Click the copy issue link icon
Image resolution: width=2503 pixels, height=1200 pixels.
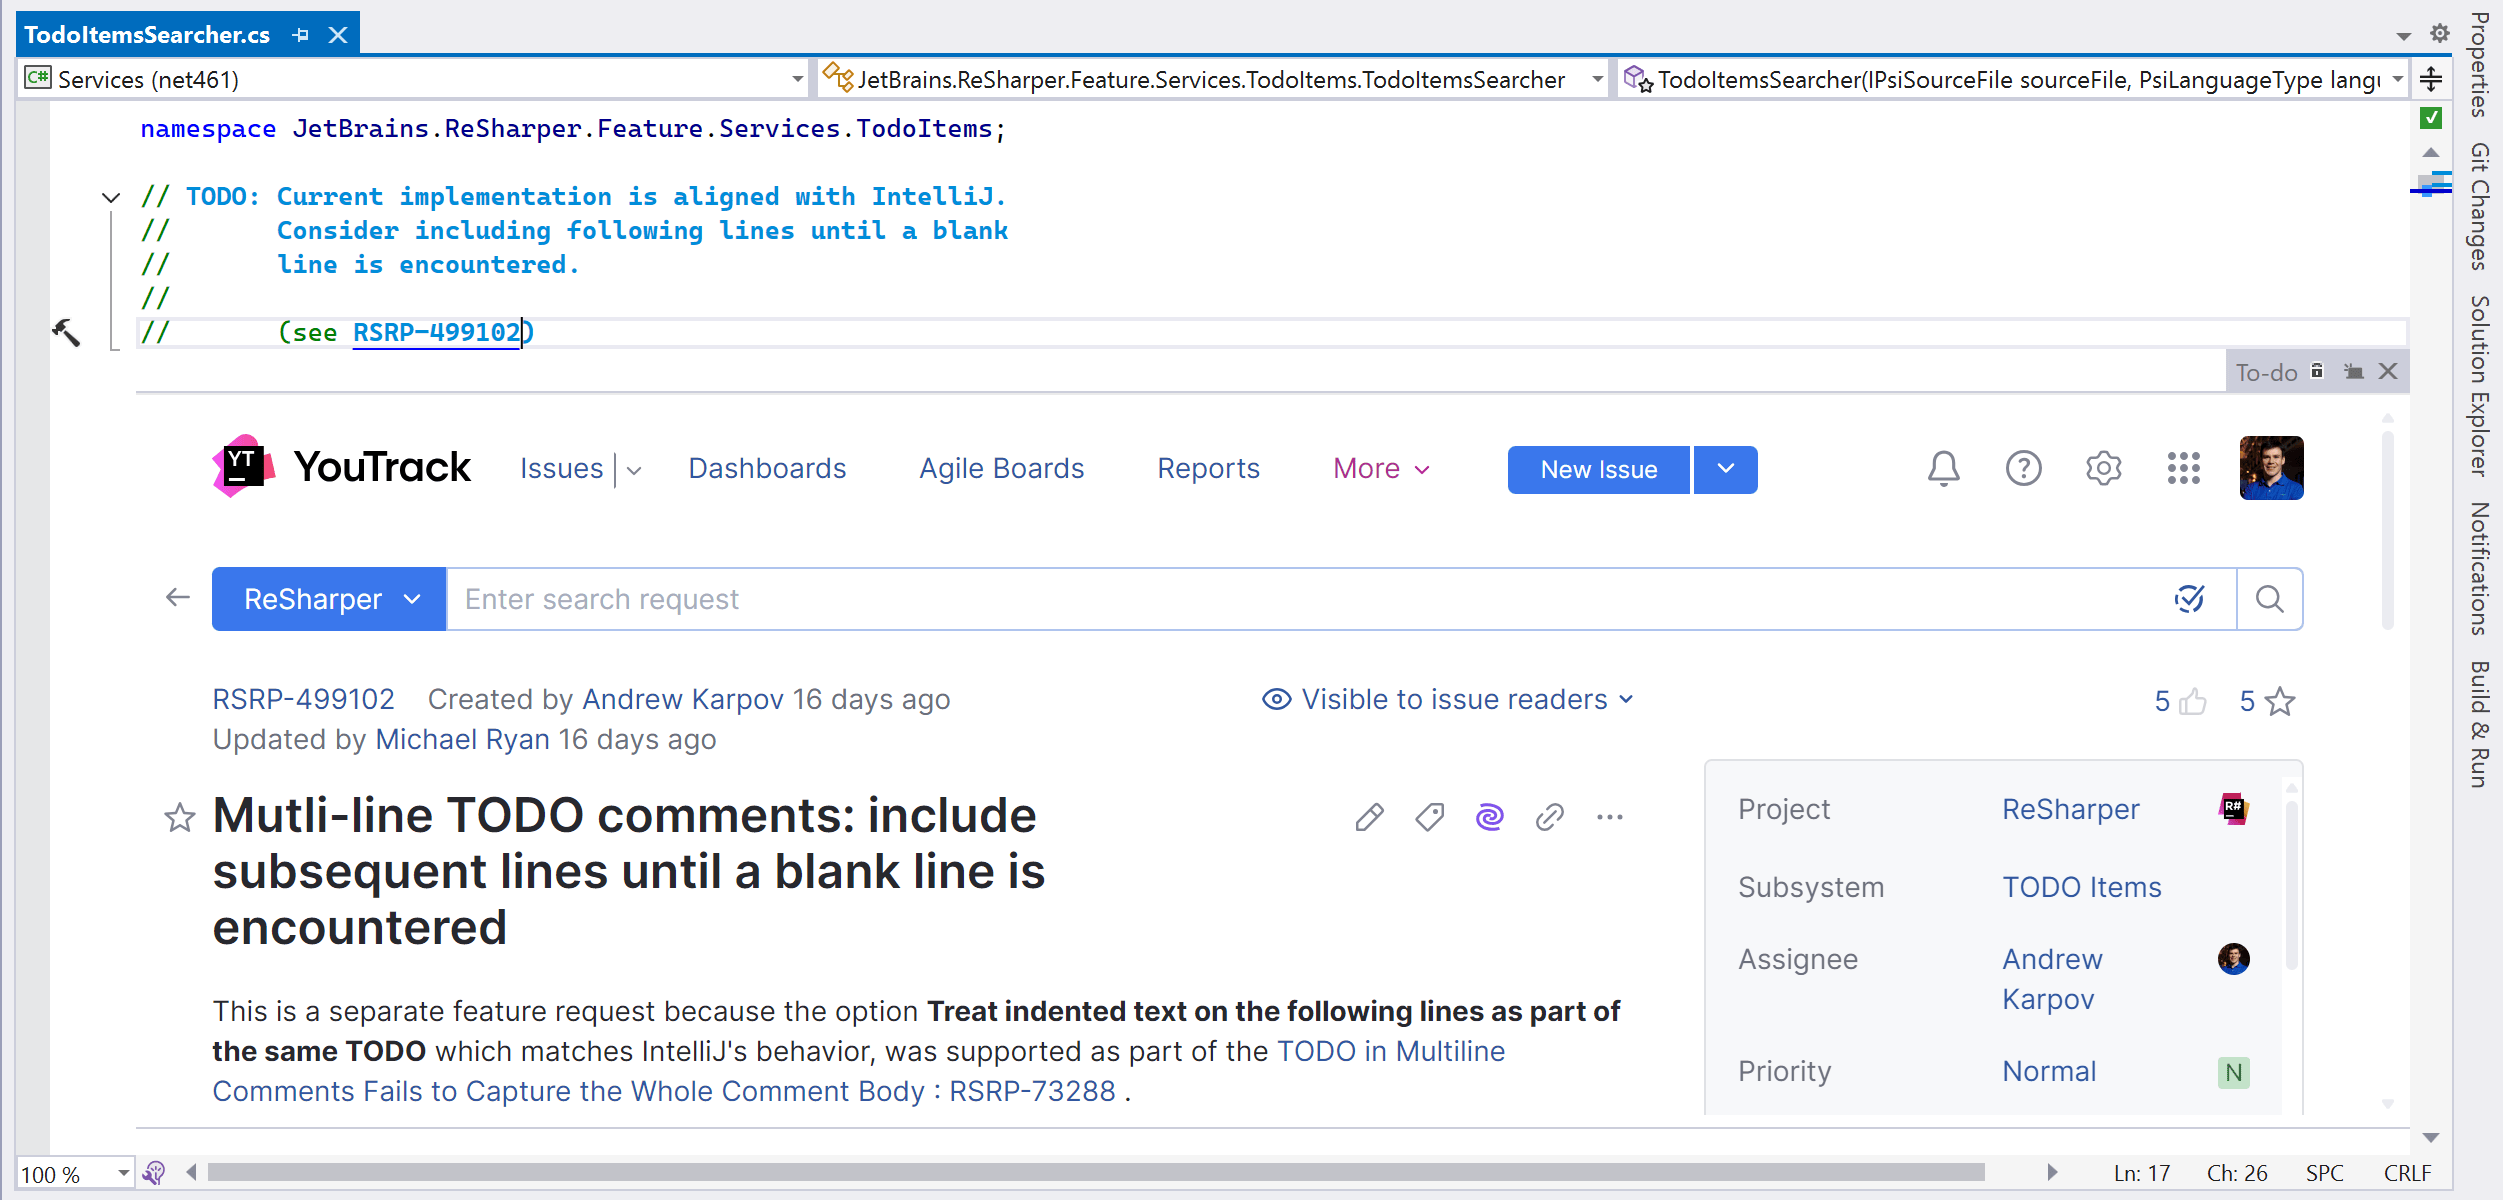click(x=1549, y=817)
